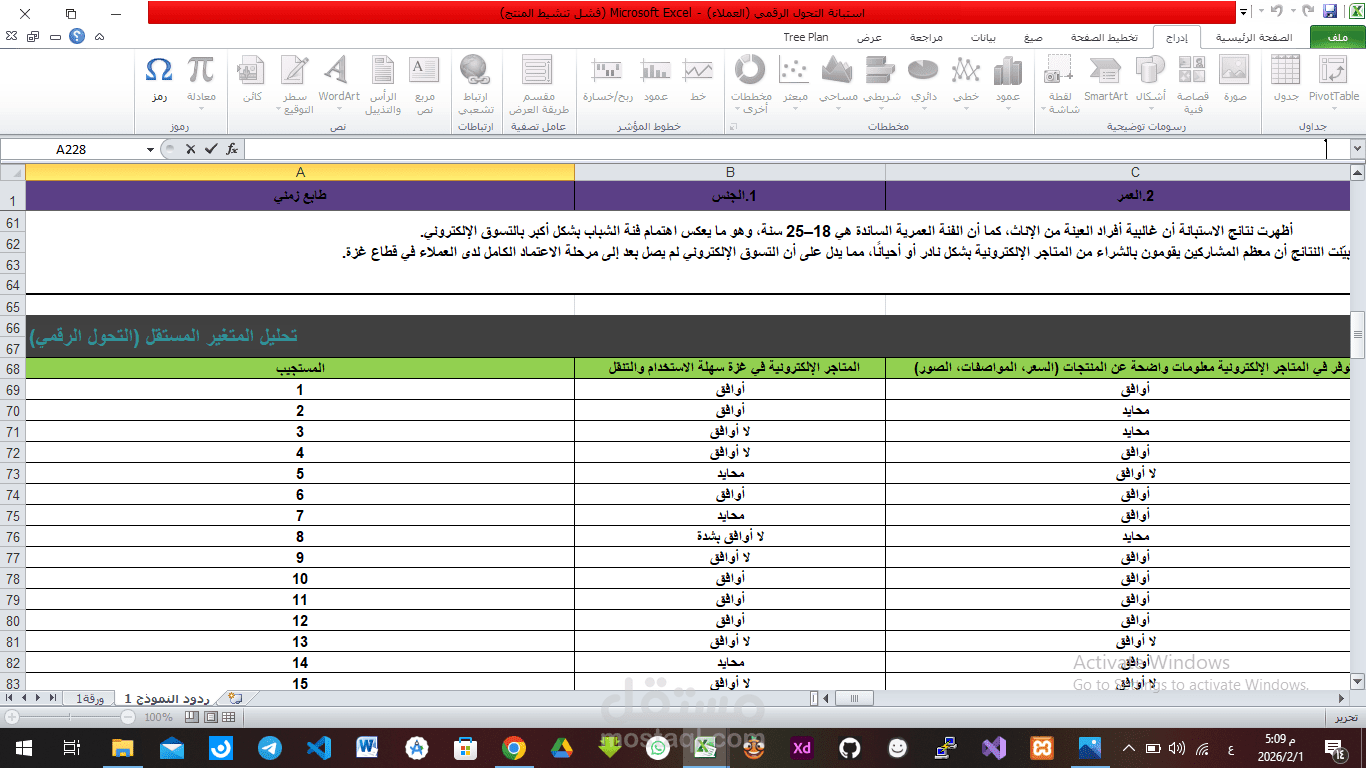Select the ردود النموذج 1 sheet tab
This screenshot has height=768, width=1366.
pyautogui.click(x=167, y=697)
